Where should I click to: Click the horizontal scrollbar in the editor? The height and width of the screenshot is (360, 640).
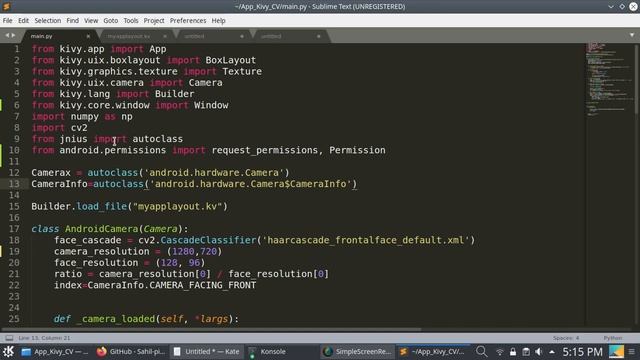tap(211, 329)
